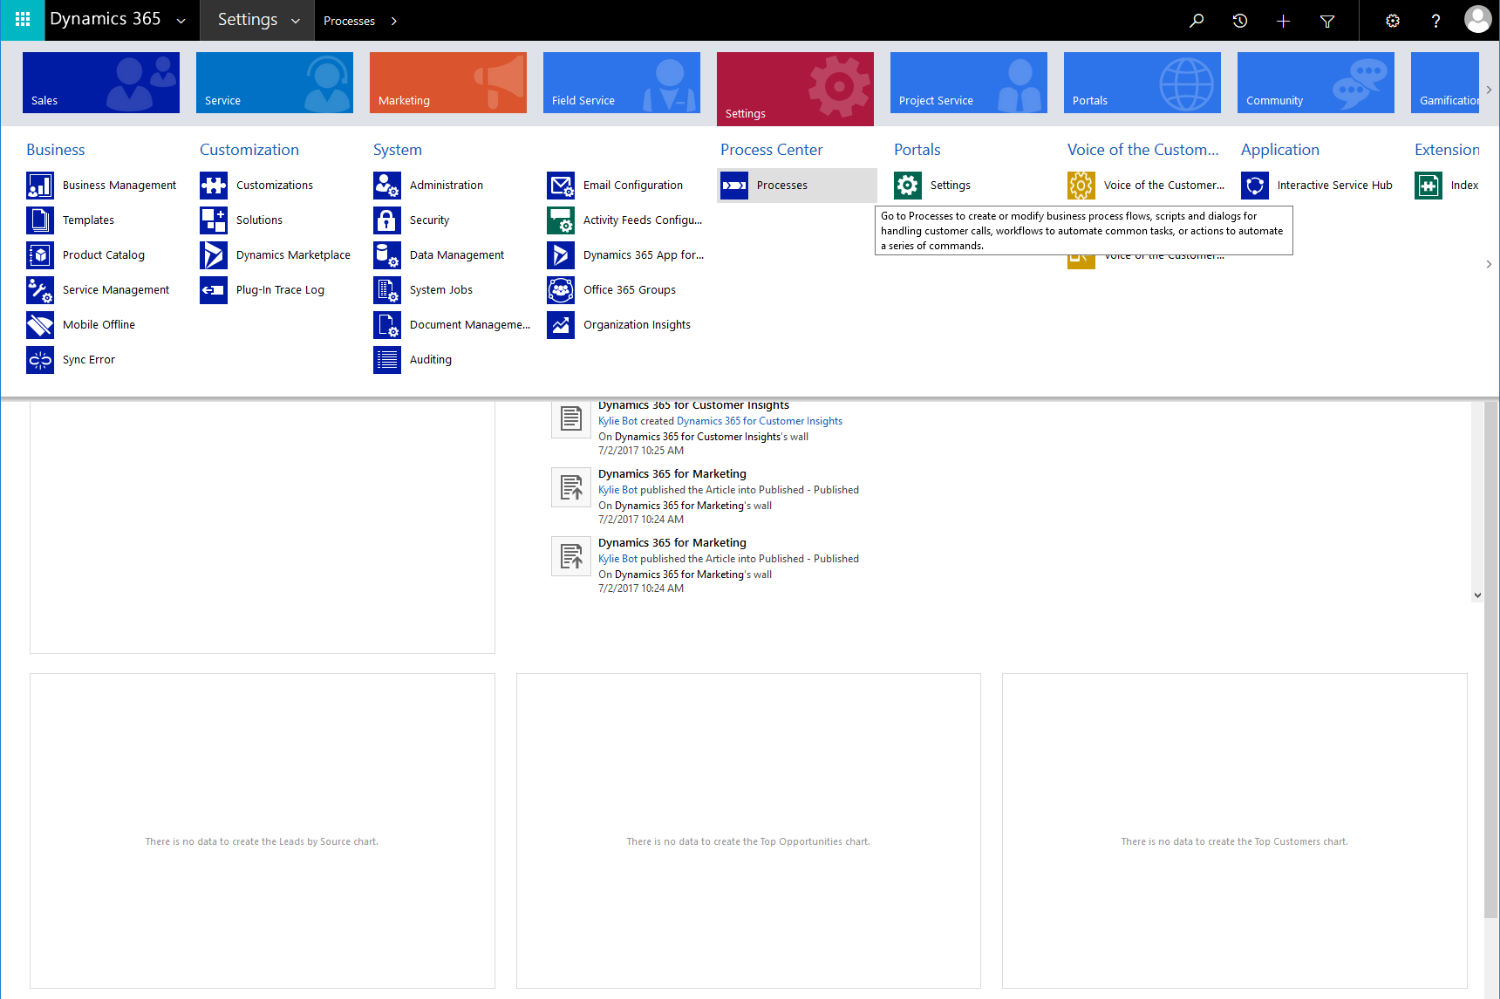Open advanced find funnel icon

[x=1327, y=20]
